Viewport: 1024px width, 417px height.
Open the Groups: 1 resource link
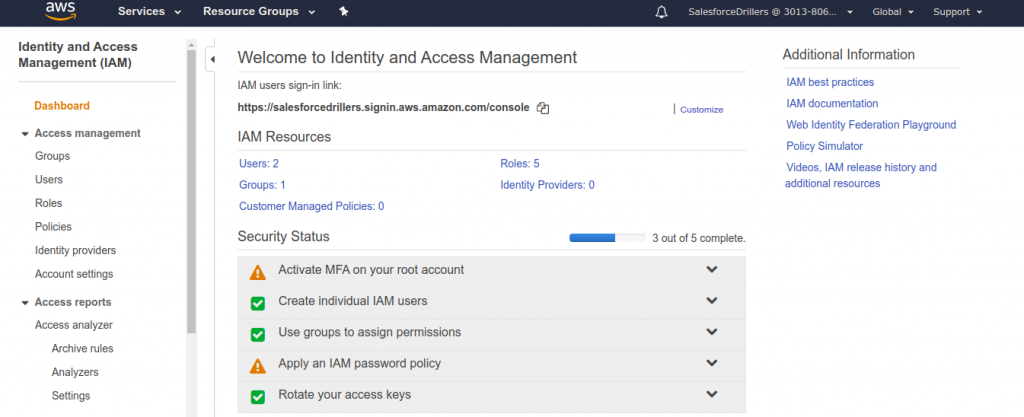(x=263, y=185)
